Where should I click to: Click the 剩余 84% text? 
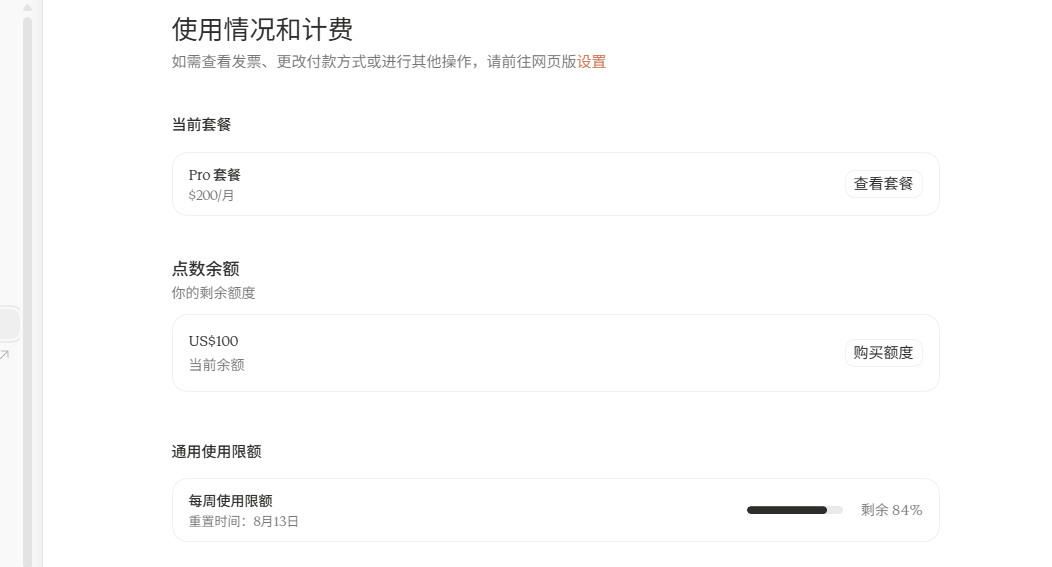pos(892,510)
